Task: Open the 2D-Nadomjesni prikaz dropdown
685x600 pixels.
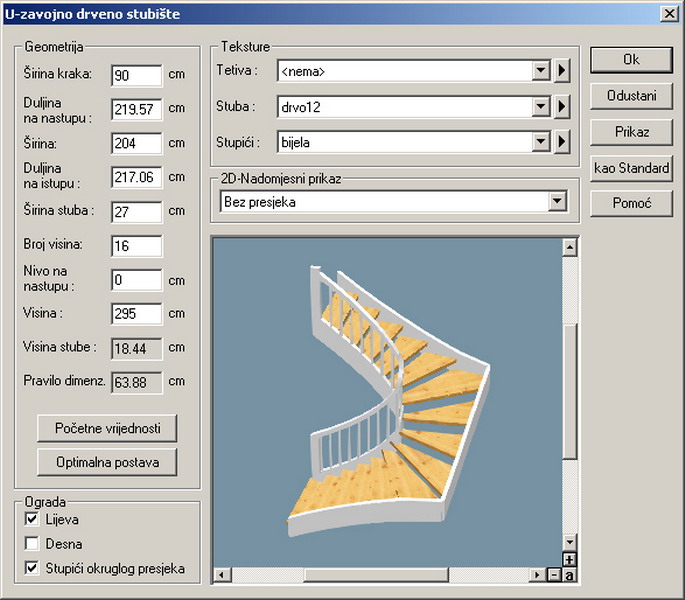Action: tap(557, 201)
